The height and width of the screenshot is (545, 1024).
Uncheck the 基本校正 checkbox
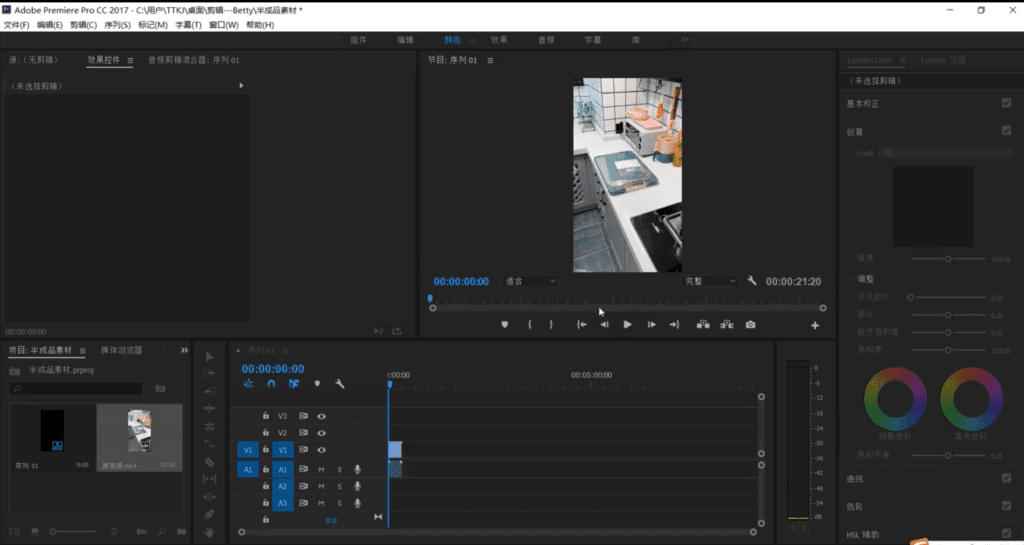1006,103
